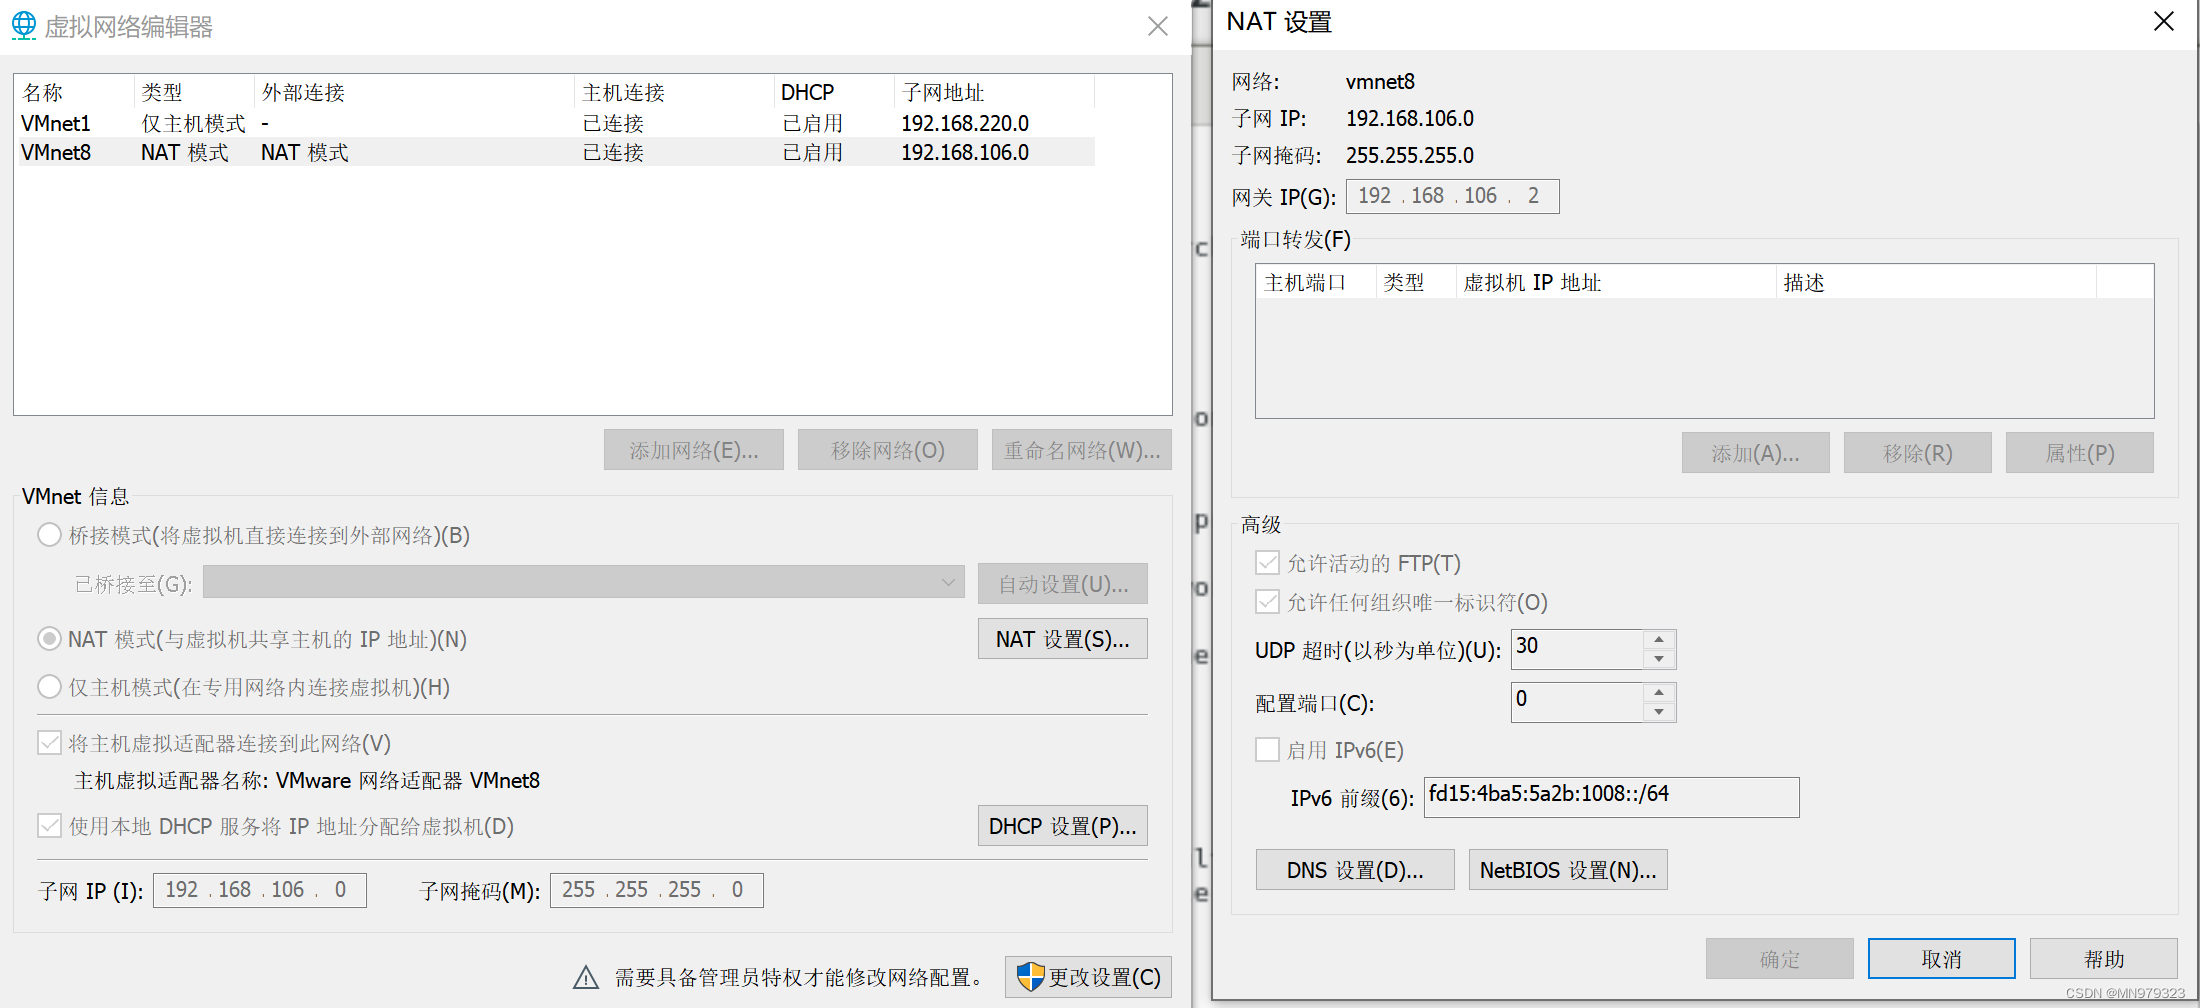The width and height of the screenshot is (2200, 1008).
Task: Click the 配置端口 input field
Action: 1577,702
